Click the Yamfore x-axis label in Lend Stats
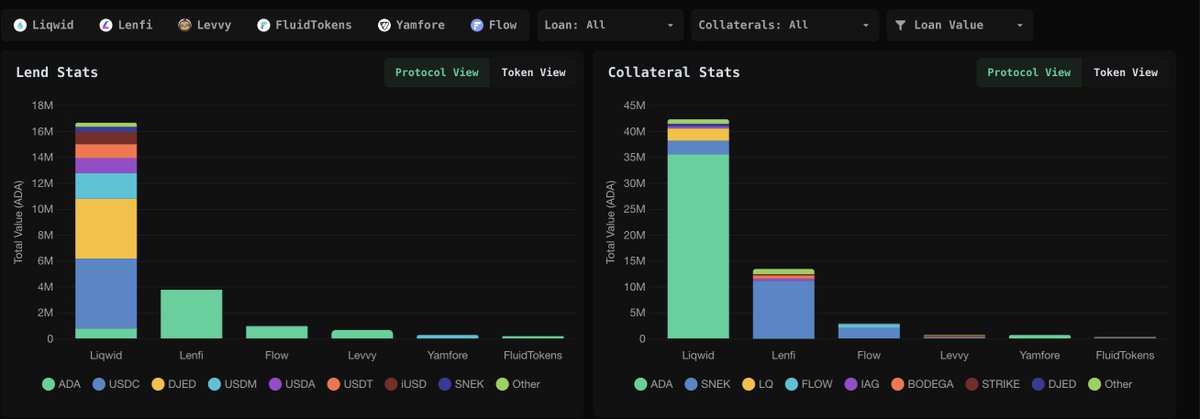This screenshot has width=1200, height=419. [x=447, y=355]
